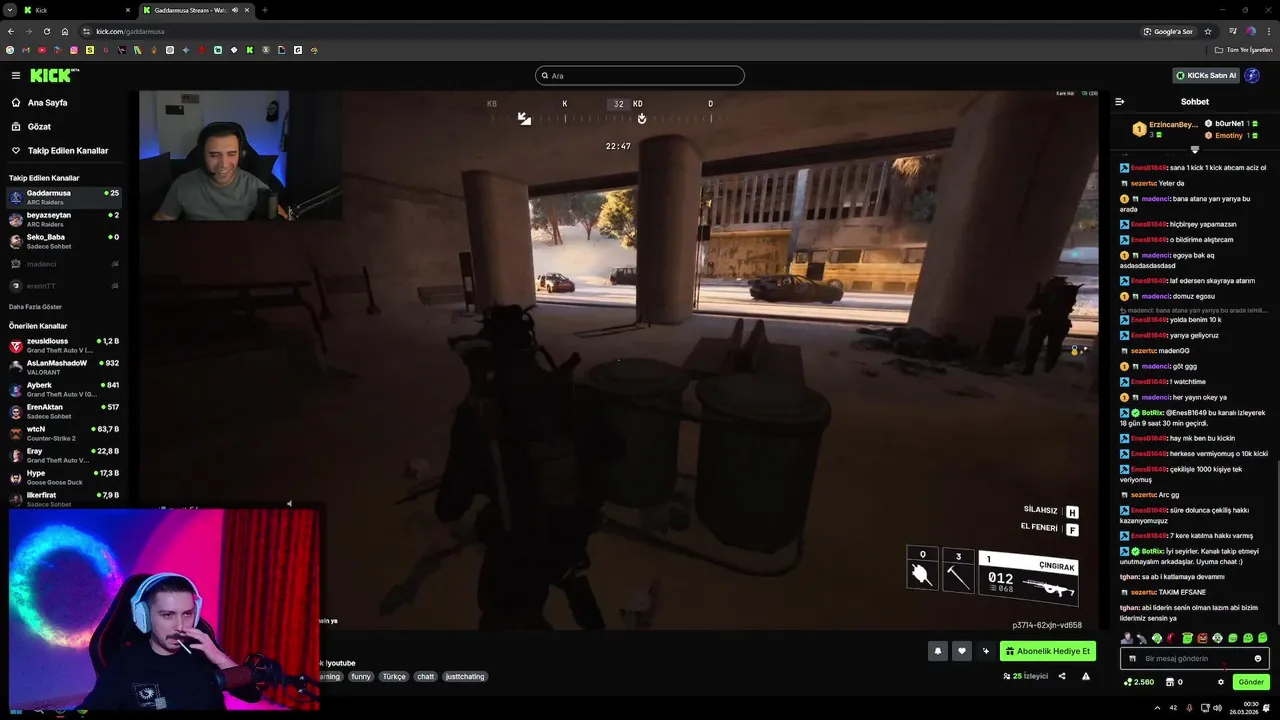Click the report warning triangle icon
The height and width of the screenshot is (720, 1280).
[x=1086, y=677]
